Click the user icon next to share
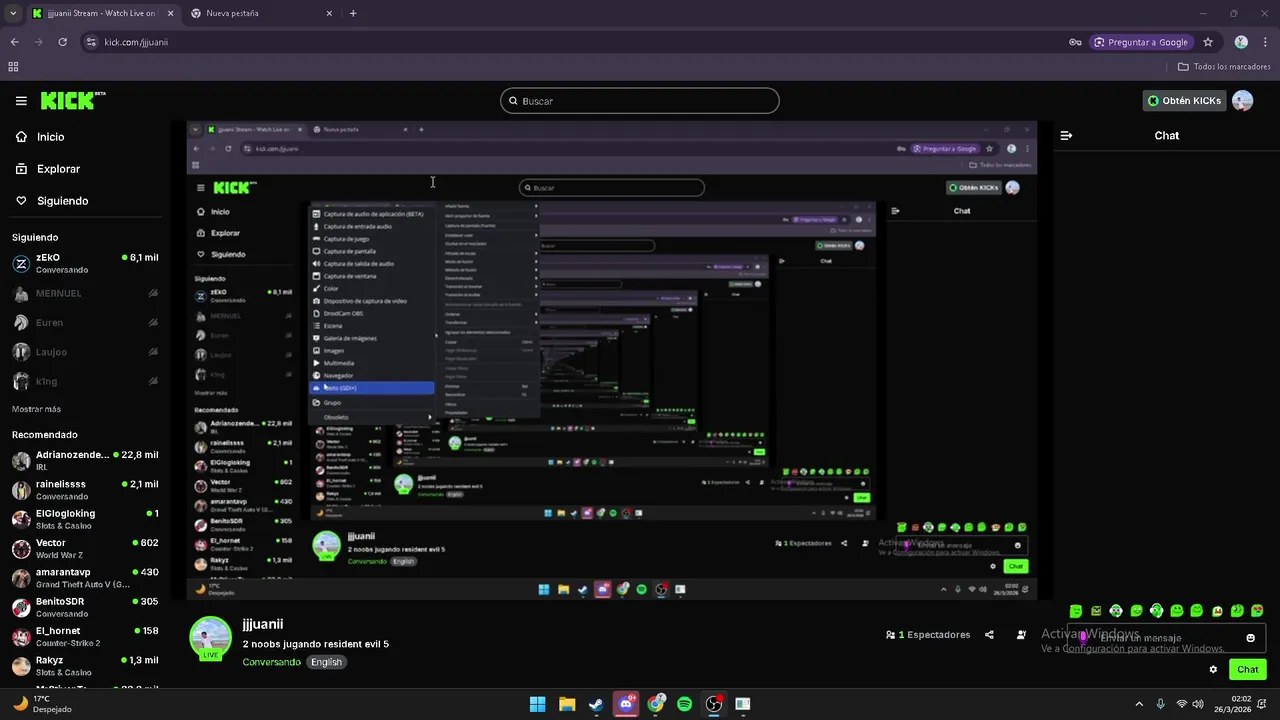 (1021, 635)
